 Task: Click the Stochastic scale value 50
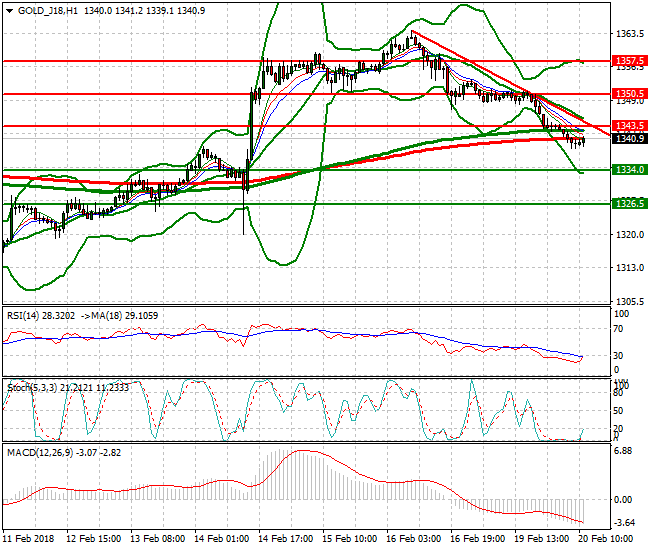[618, 411]
